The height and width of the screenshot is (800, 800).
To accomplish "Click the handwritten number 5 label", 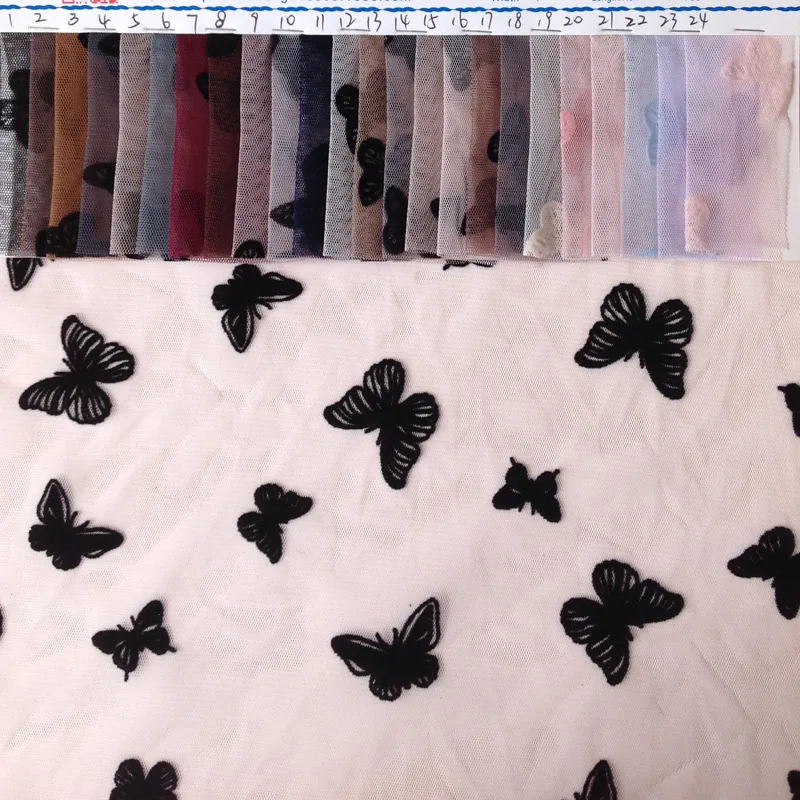I will click(x=134, y=21).
